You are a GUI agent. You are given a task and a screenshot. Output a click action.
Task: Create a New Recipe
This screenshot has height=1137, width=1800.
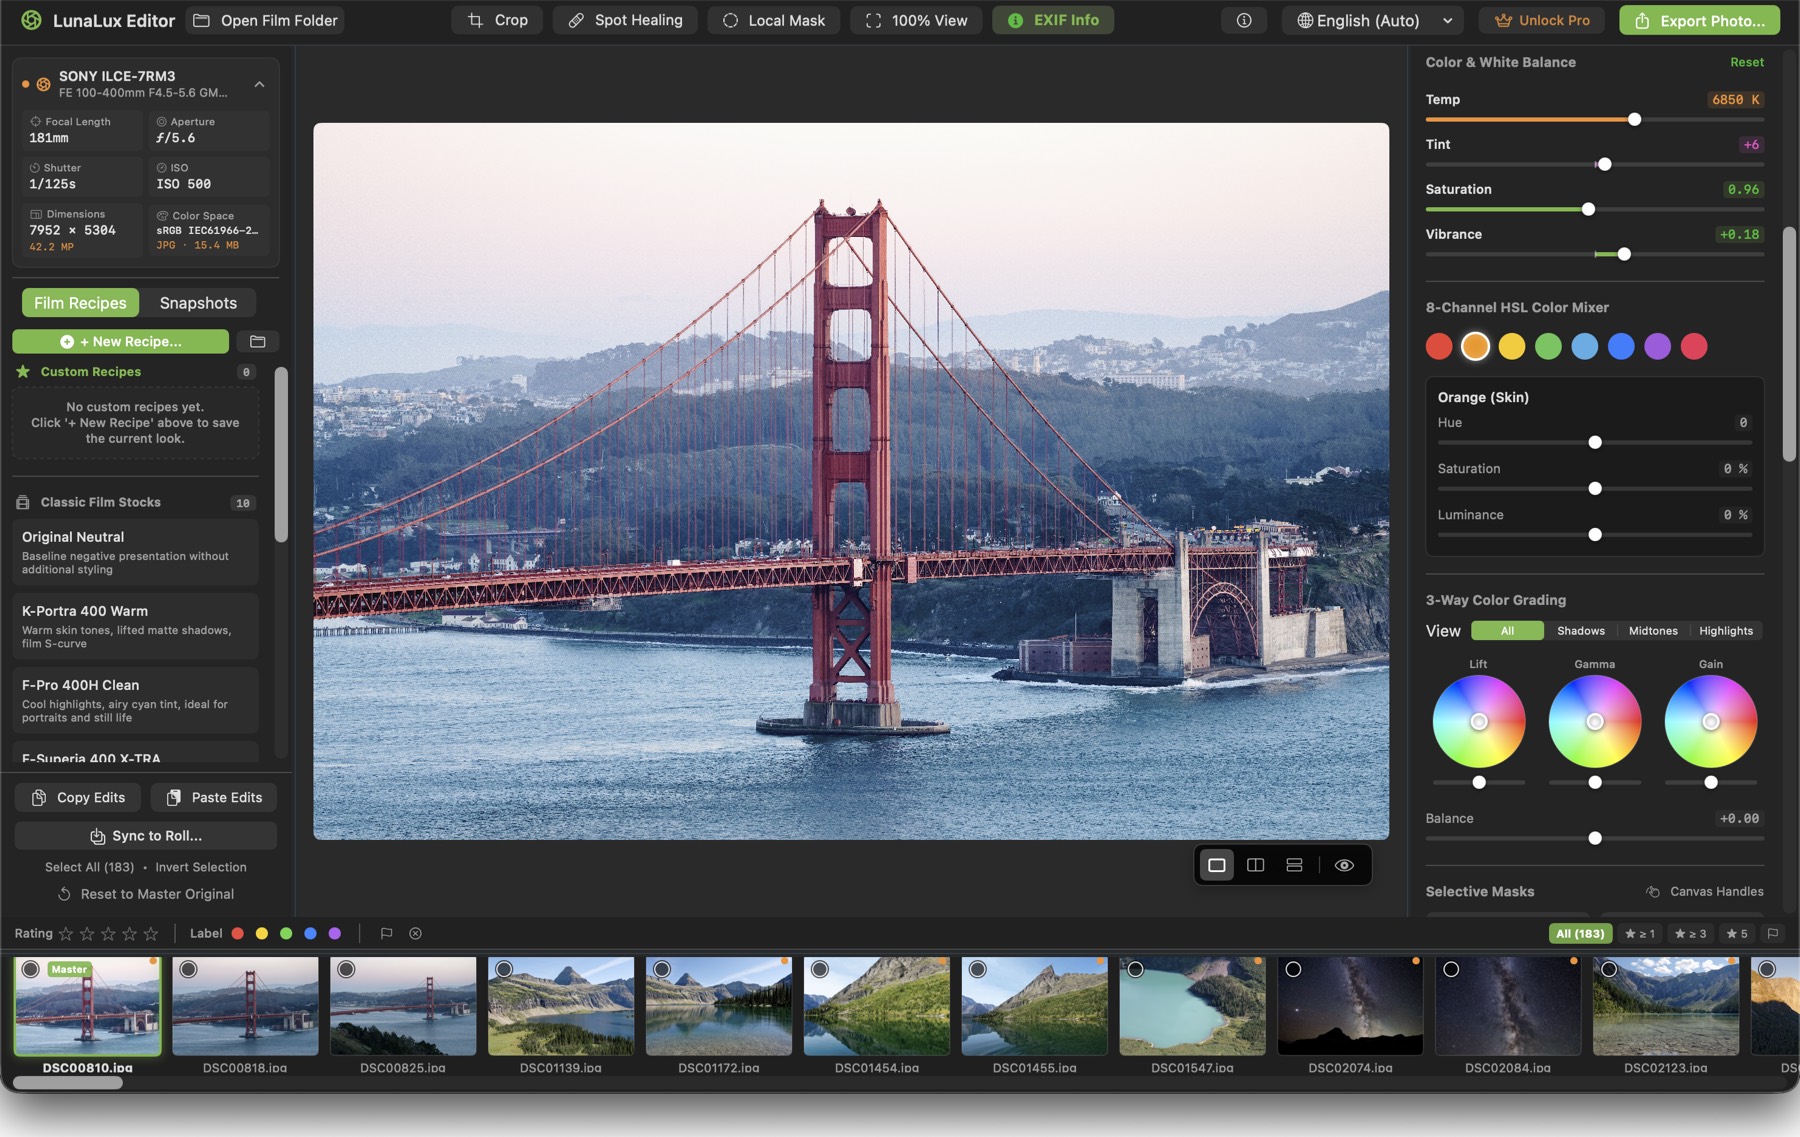point(120,341)
